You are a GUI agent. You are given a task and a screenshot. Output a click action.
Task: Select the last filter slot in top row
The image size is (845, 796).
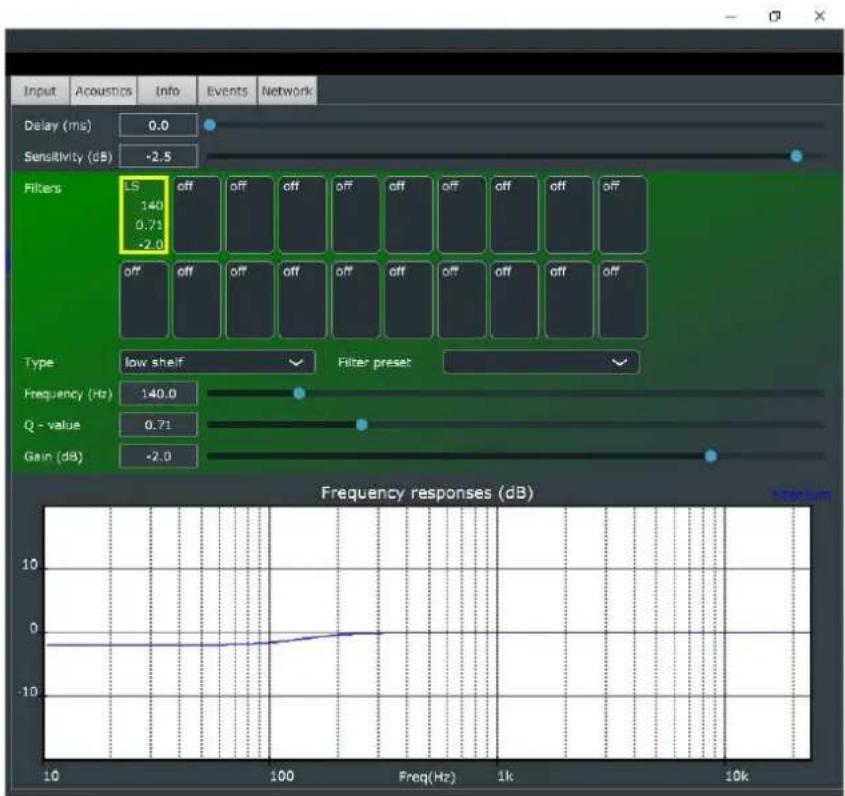622,215
